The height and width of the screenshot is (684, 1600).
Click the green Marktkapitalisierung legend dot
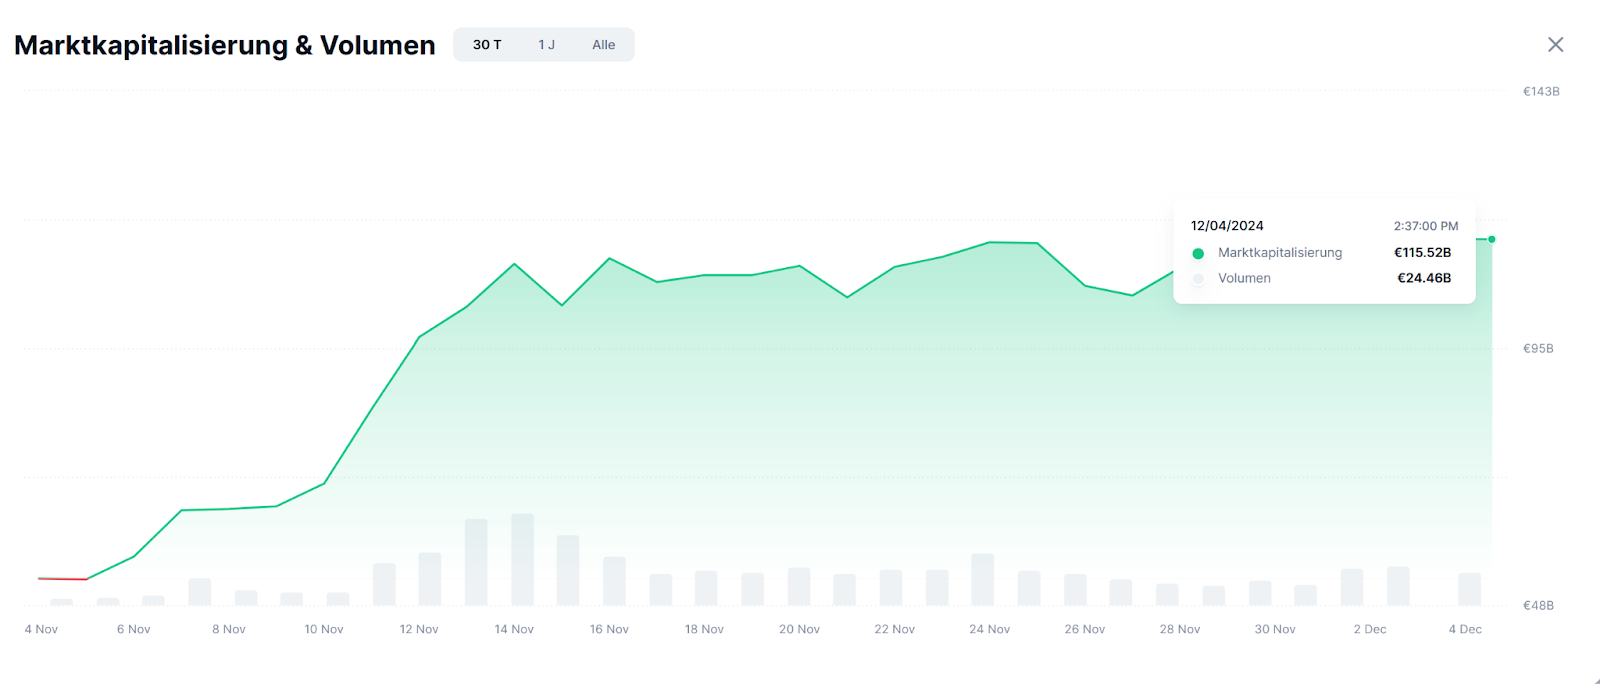(1198, 253)
